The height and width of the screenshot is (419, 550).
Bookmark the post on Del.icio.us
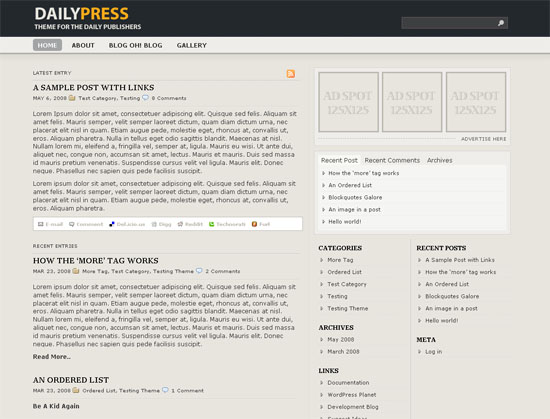(127, 224)
